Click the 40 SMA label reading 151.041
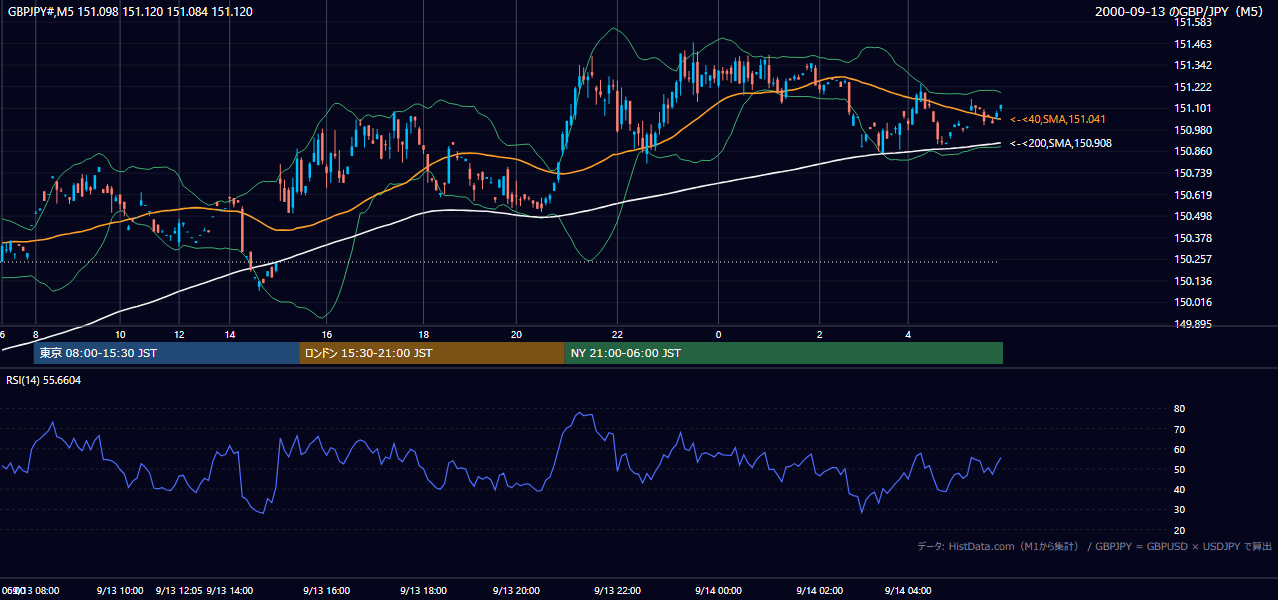This screenshot has width=1278, height=600. 1058,119
